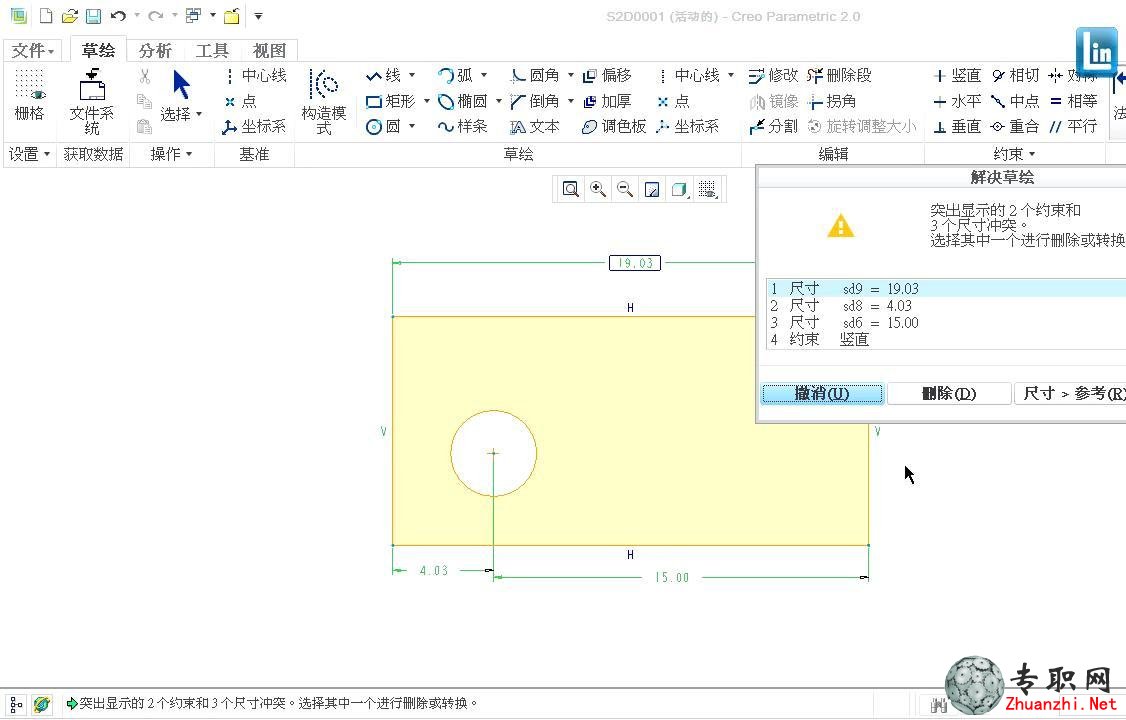Select the 文本 text tool
The height and width of the screenshot is (720, 1126).
[x=535, y=126]
